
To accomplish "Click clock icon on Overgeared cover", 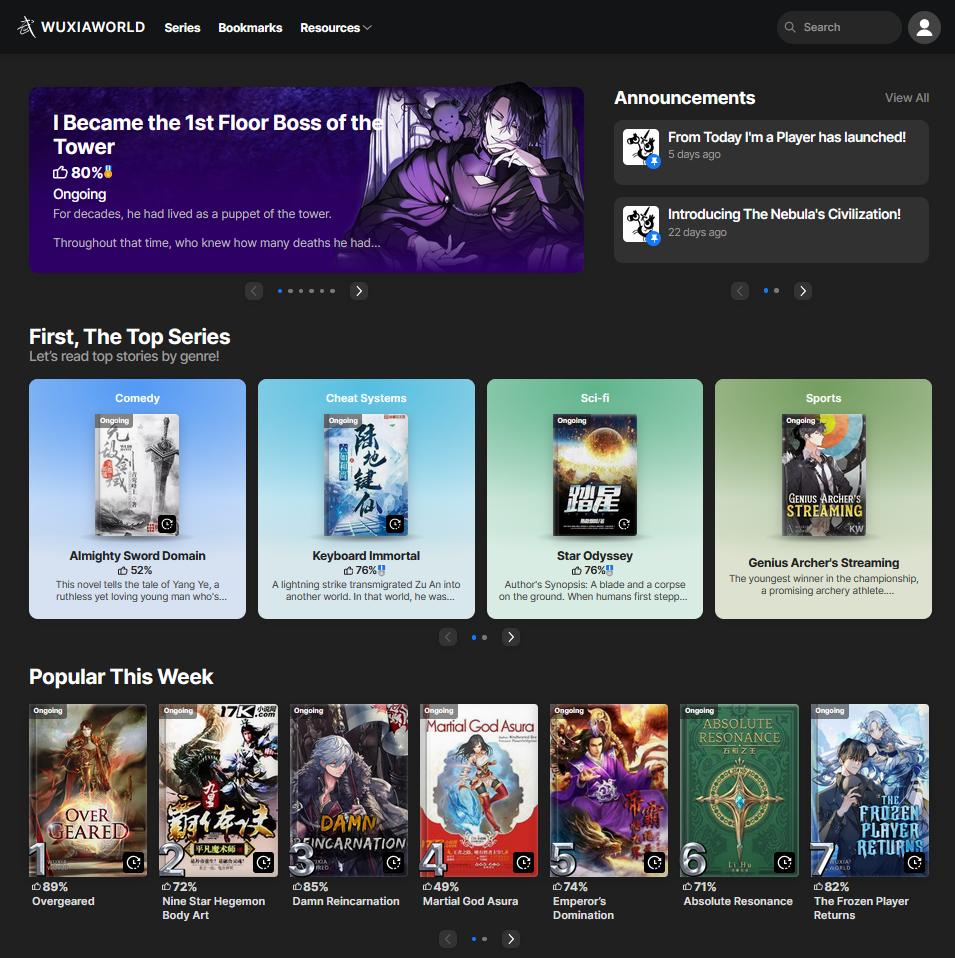I will (134, 862).
